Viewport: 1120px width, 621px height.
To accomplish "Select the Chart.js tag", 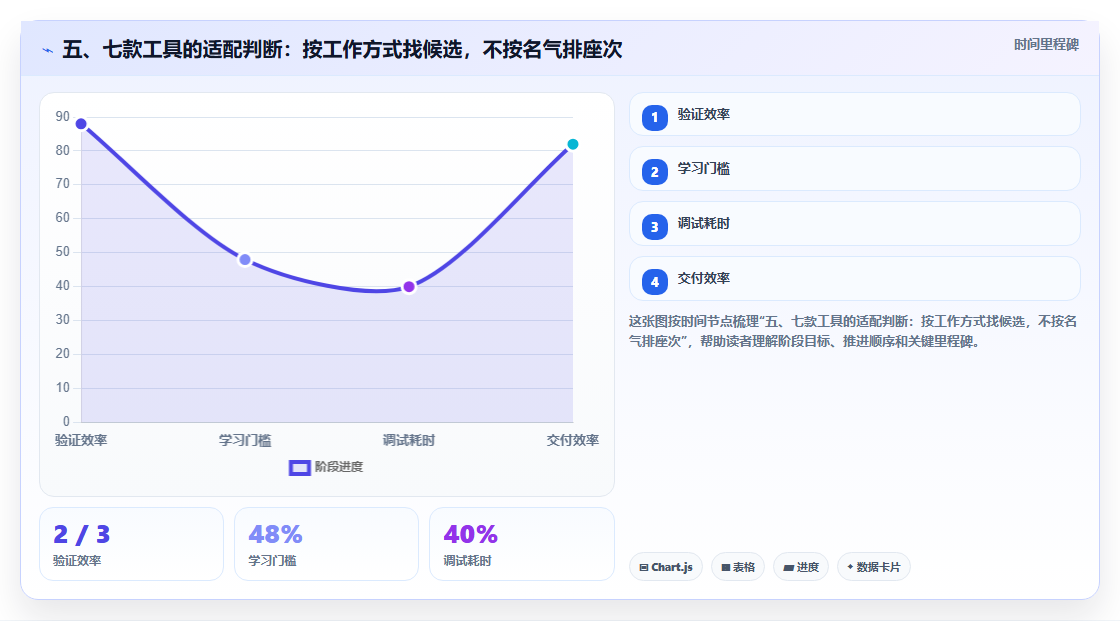I will (666, 567).
